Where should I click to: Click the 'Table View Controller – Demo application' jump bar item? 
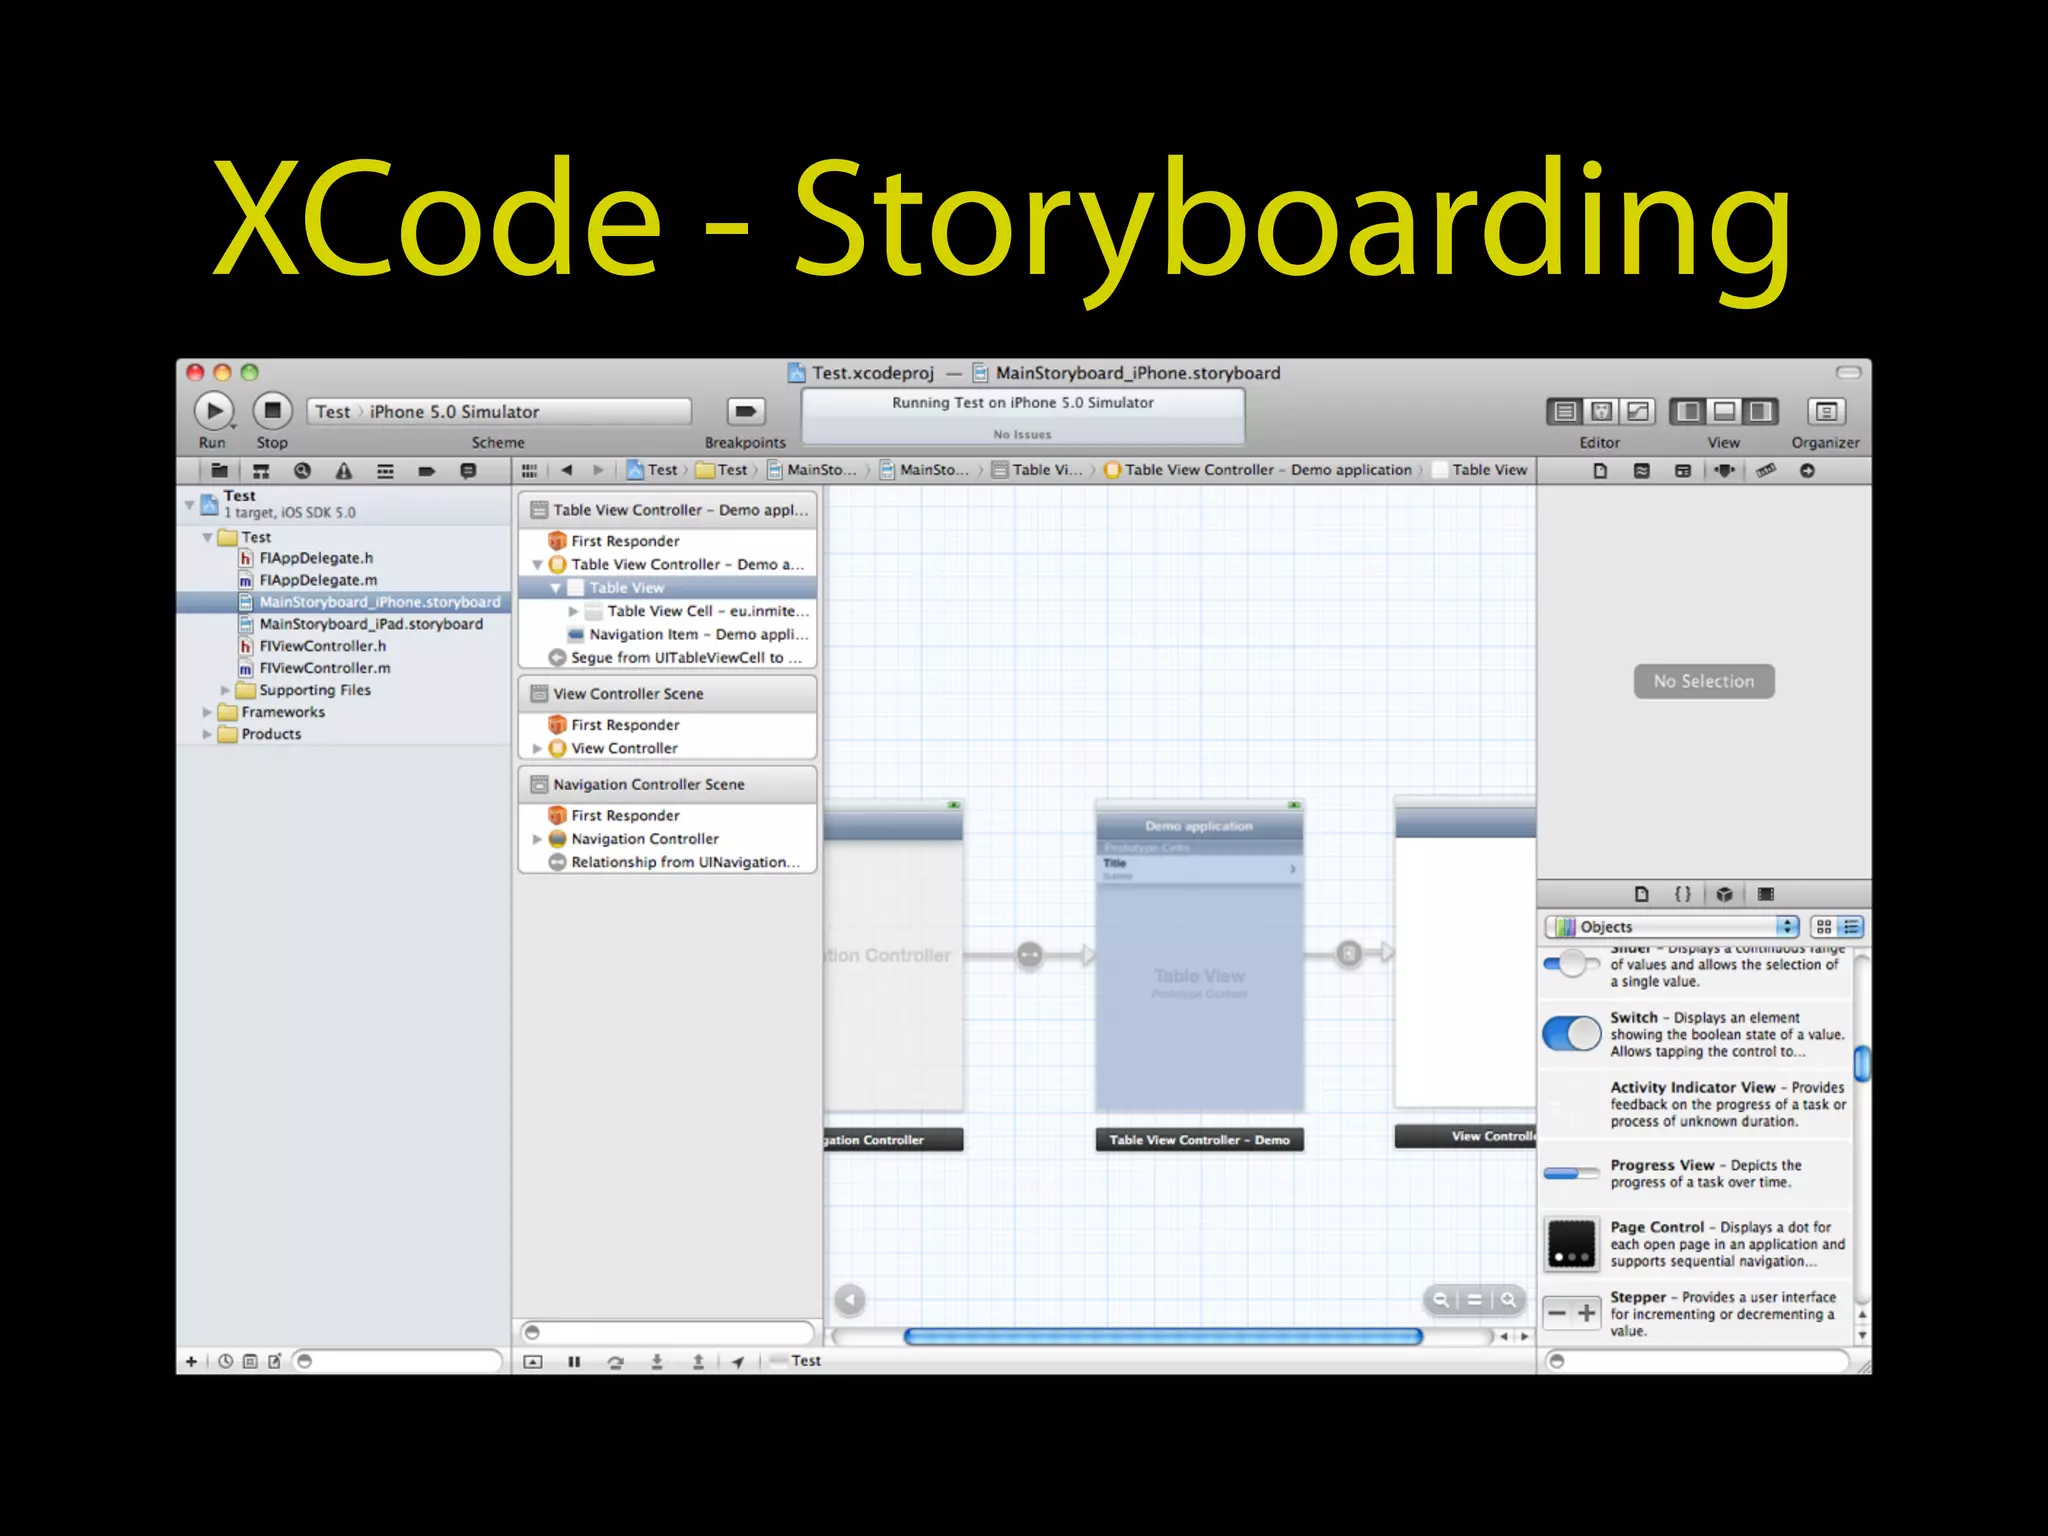click(1258, 470)
